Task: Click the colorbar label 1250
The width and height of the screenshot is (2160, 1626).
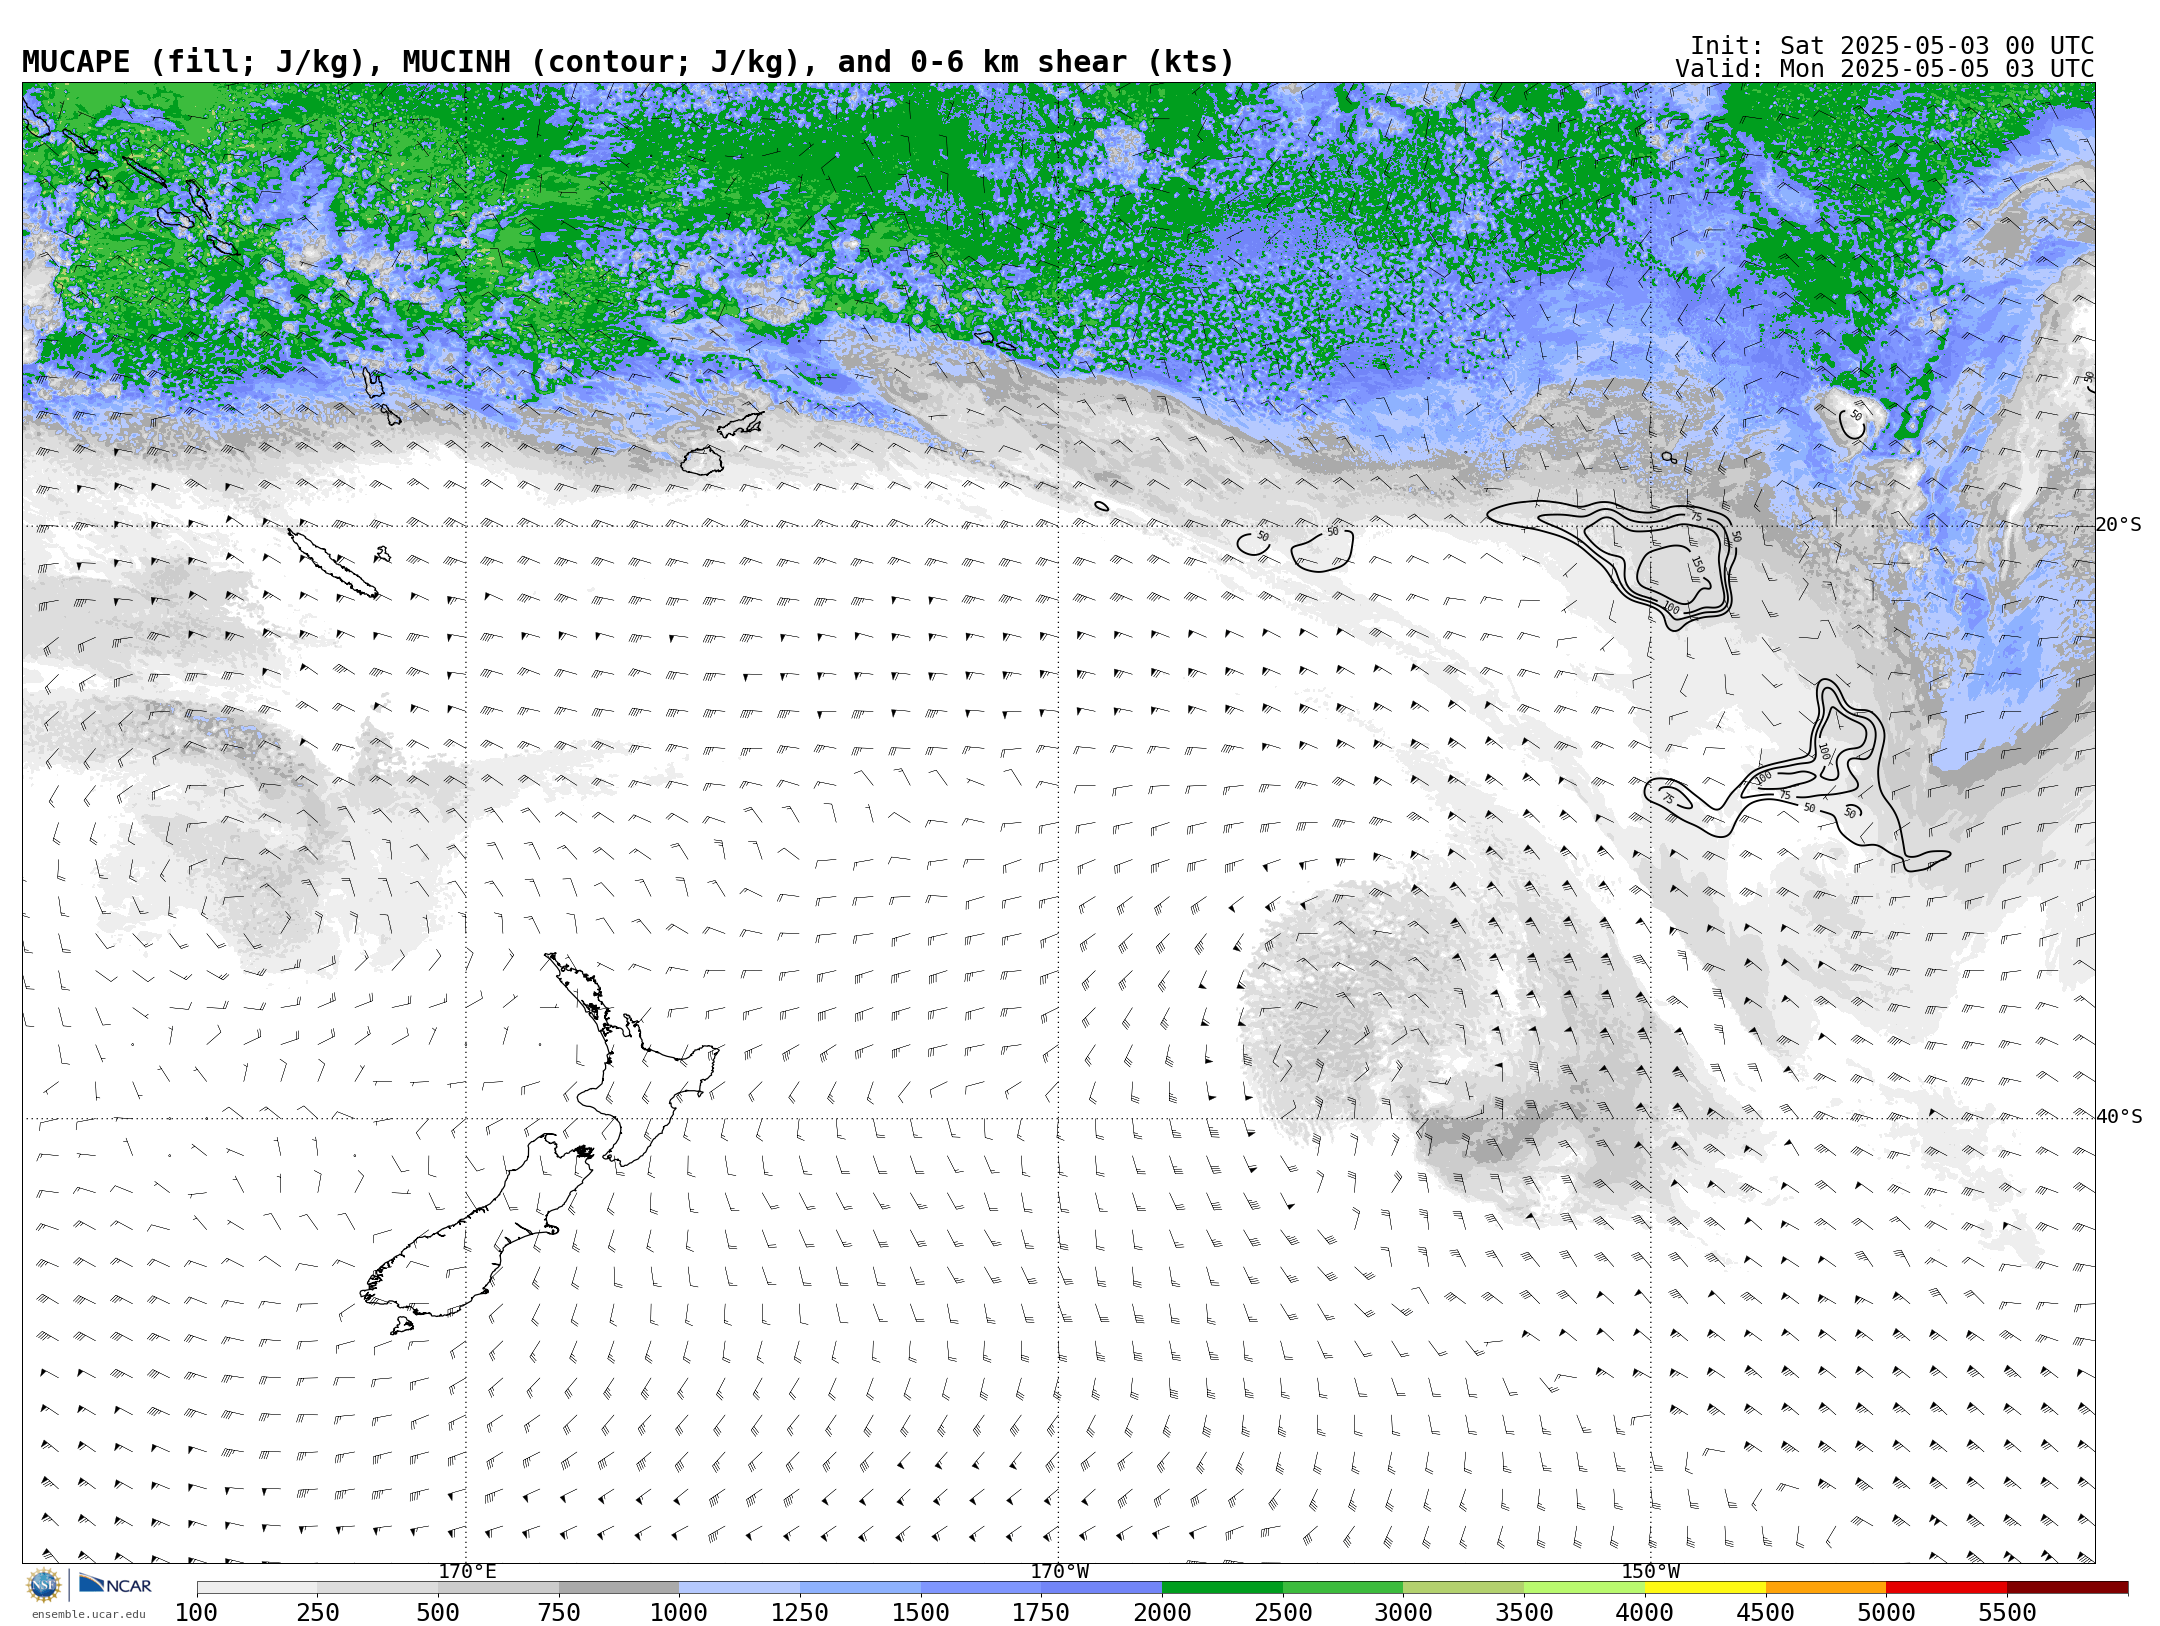Action: pos(800,1613)
